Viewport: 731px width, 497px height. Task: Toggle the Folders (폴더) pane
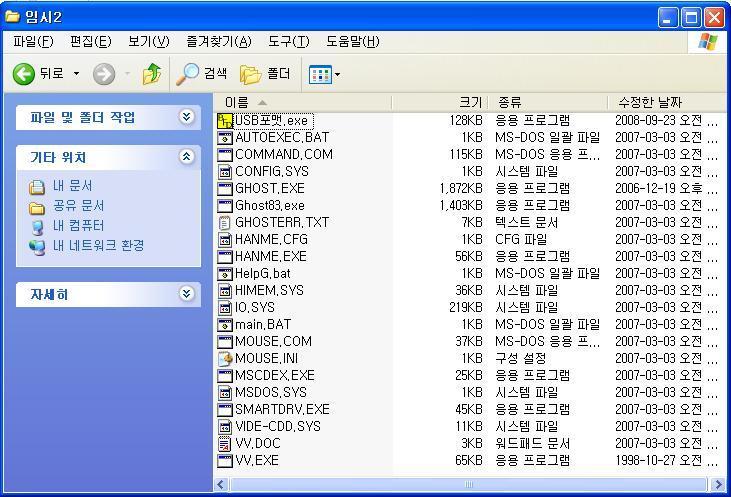pyautogui.click(x=265, y=74)
